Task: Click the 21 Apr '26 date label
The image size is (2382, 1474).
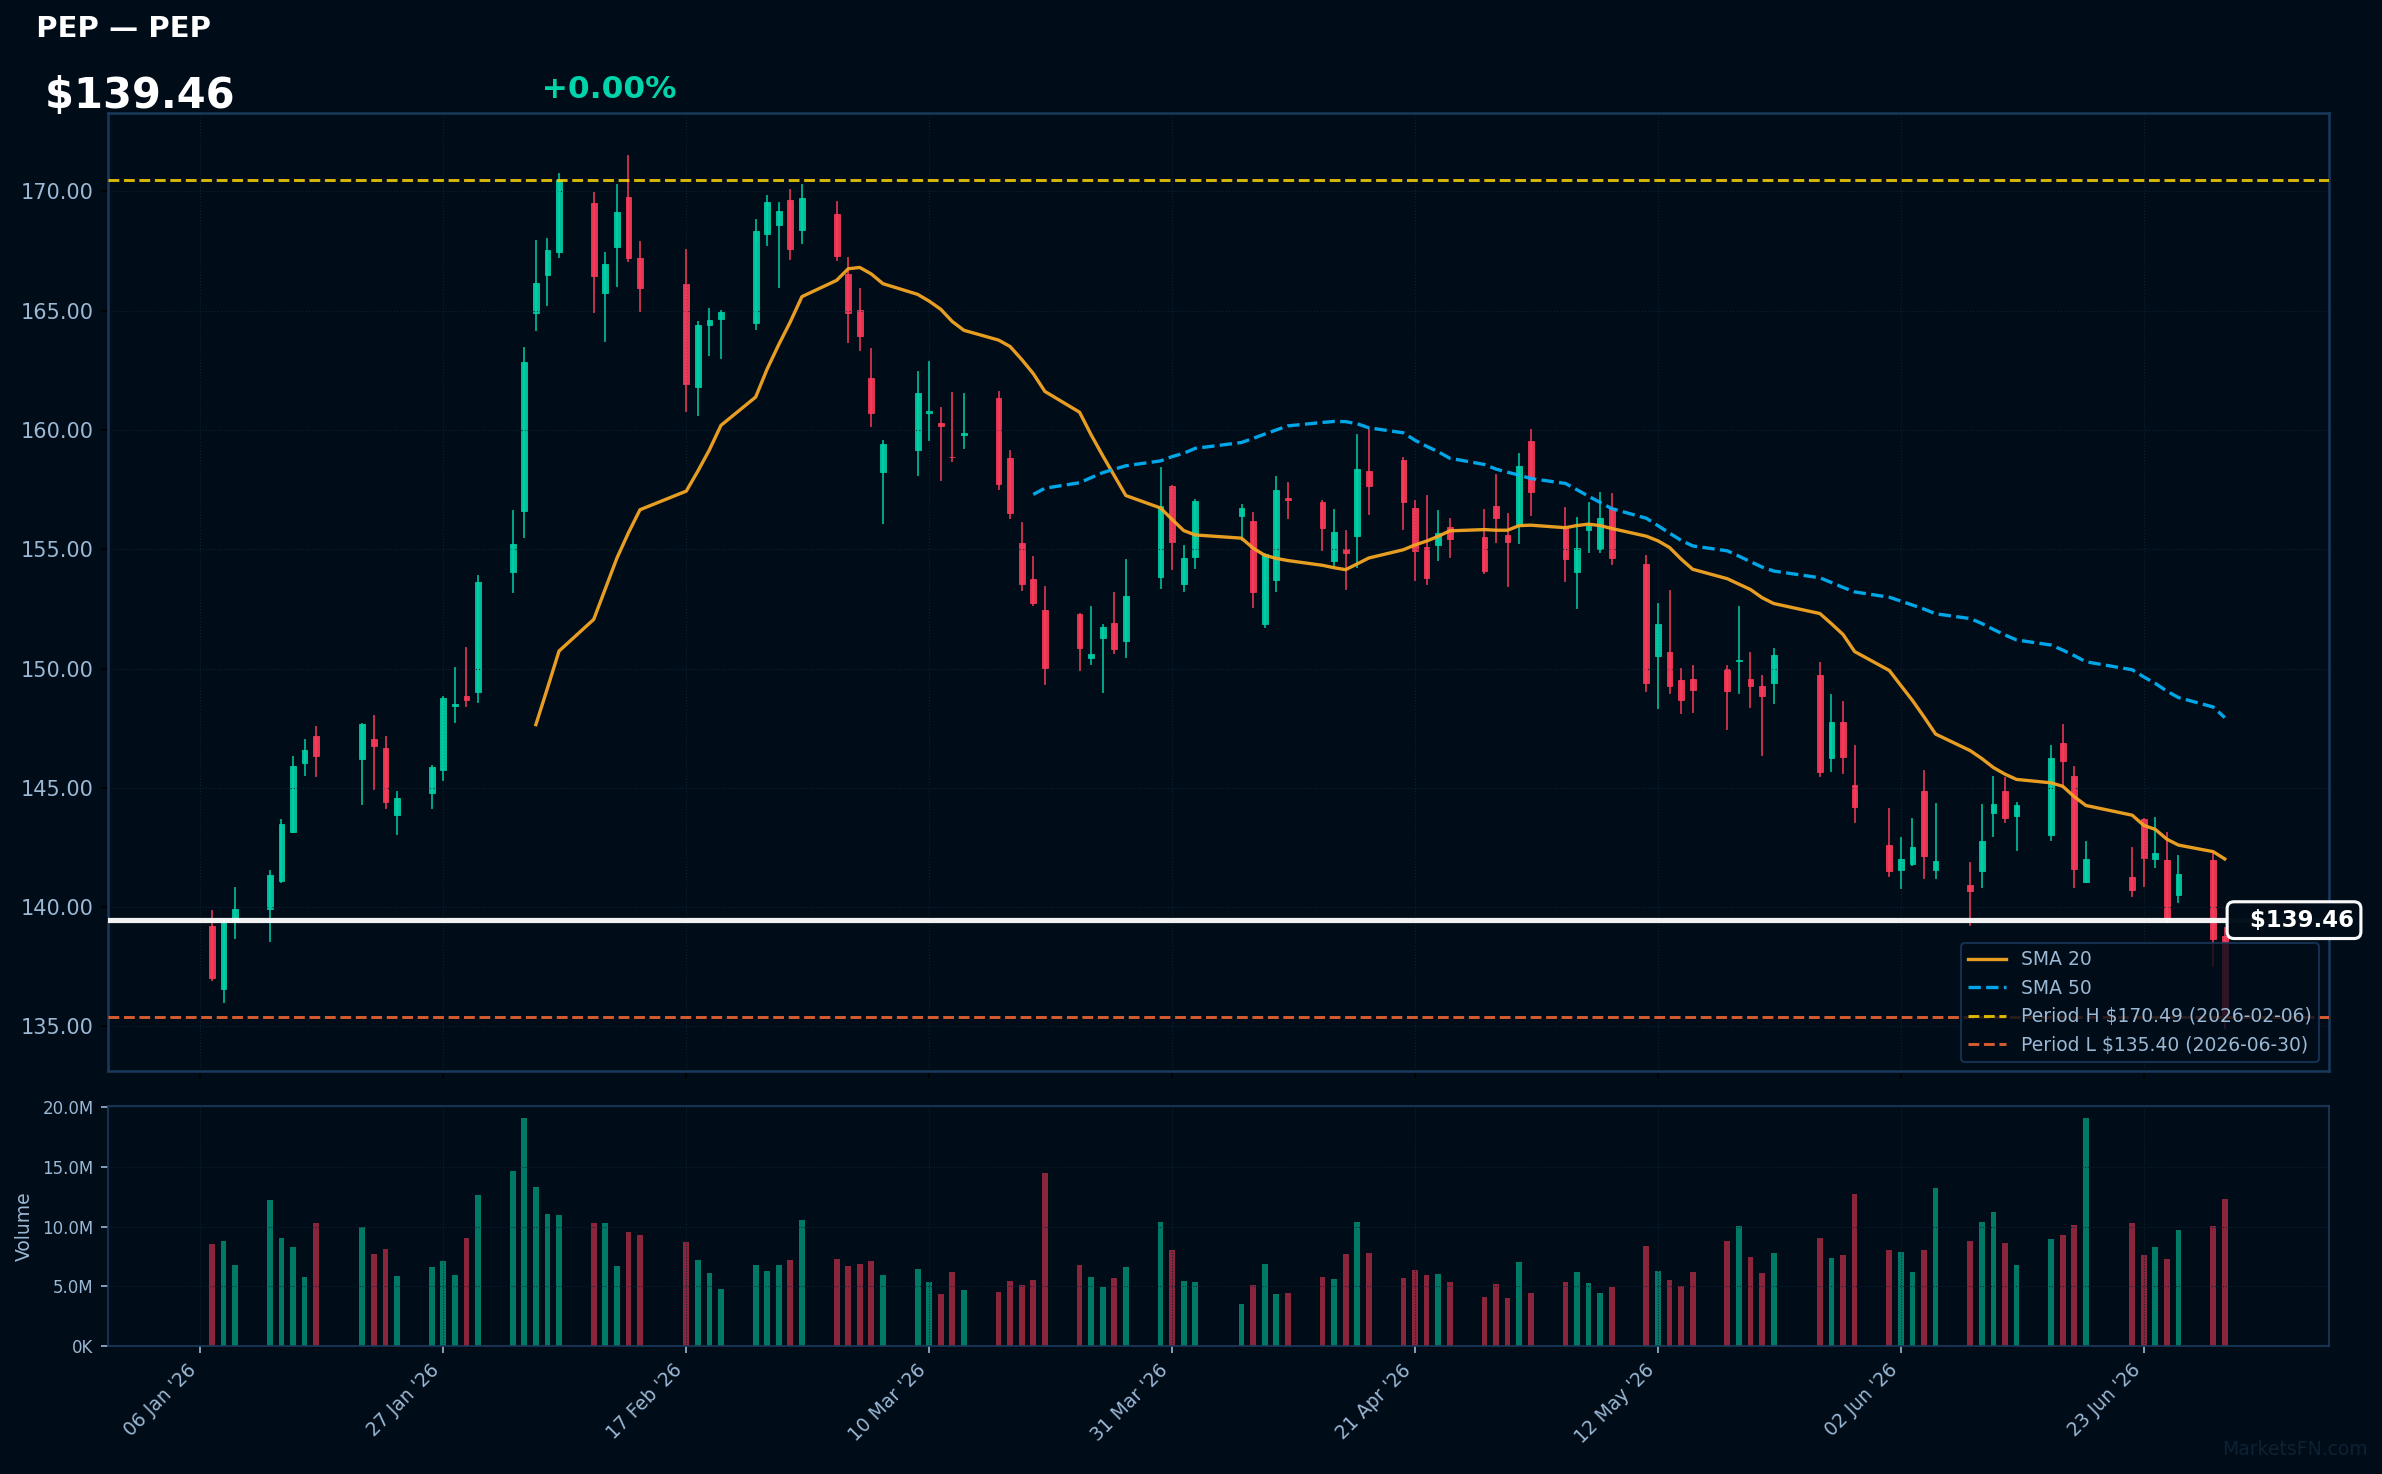Action: coord(1373,1401)
